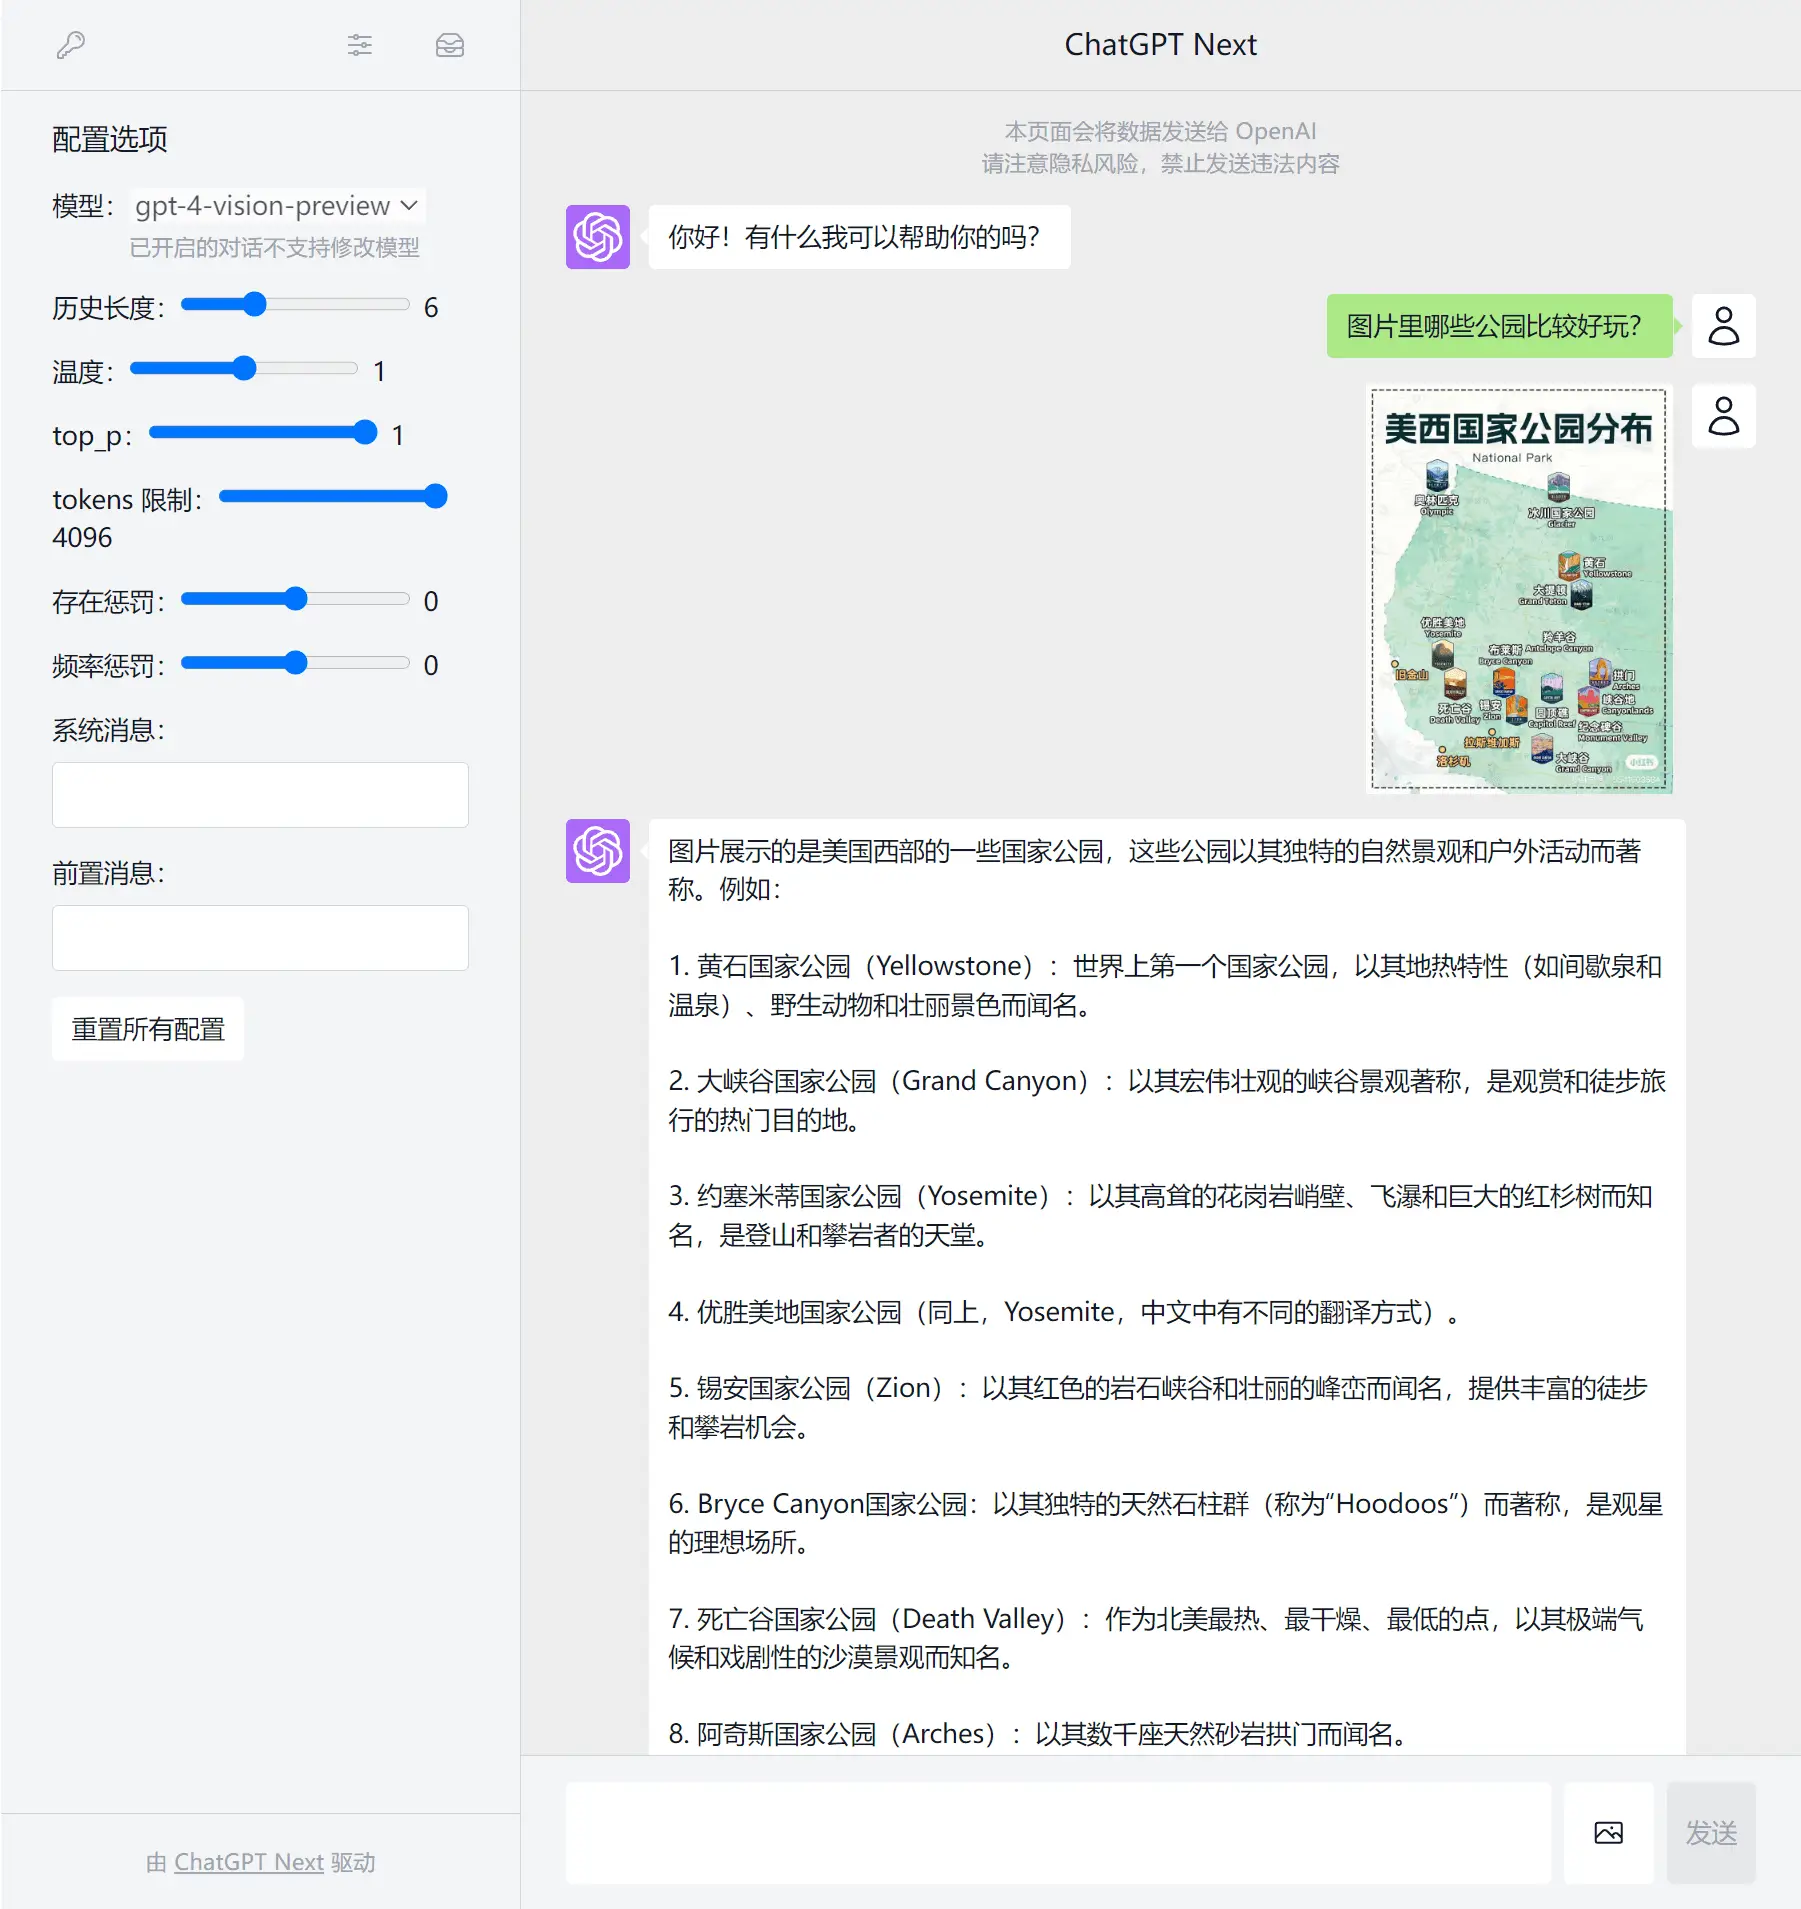Viewport: 1801px width, 1909px height.
Task: Click the image upload icon
Action: point(1608,1832)
